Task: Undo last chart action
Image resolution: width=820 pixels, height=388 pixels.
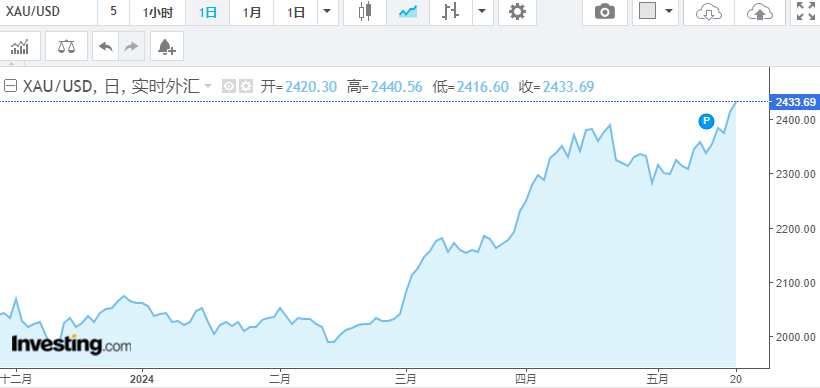Action: coord(106,47)
